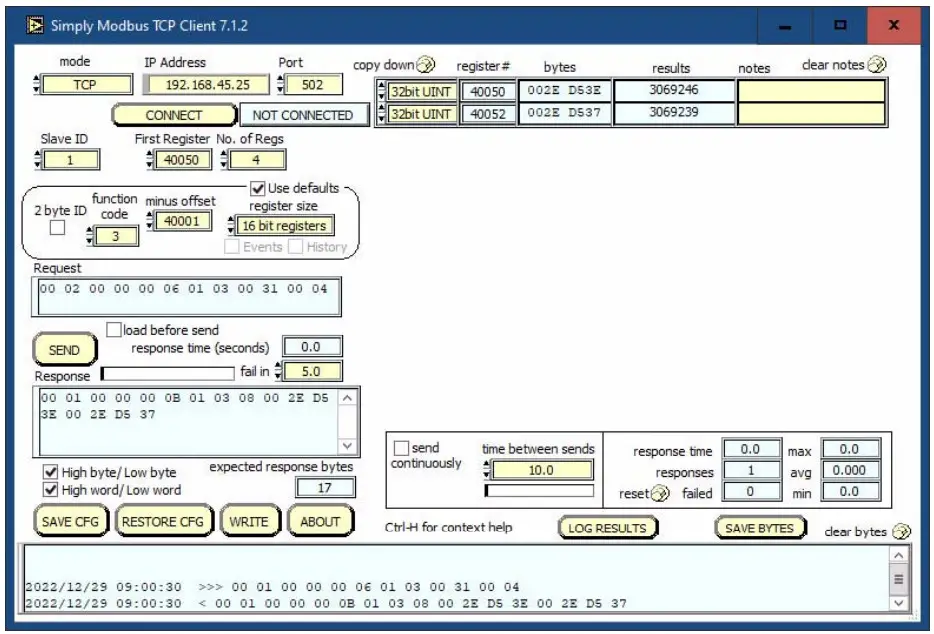The image size is (934, 634).
Task: Click the up arrow to increment Slave ID
Action: click(35, 150)
